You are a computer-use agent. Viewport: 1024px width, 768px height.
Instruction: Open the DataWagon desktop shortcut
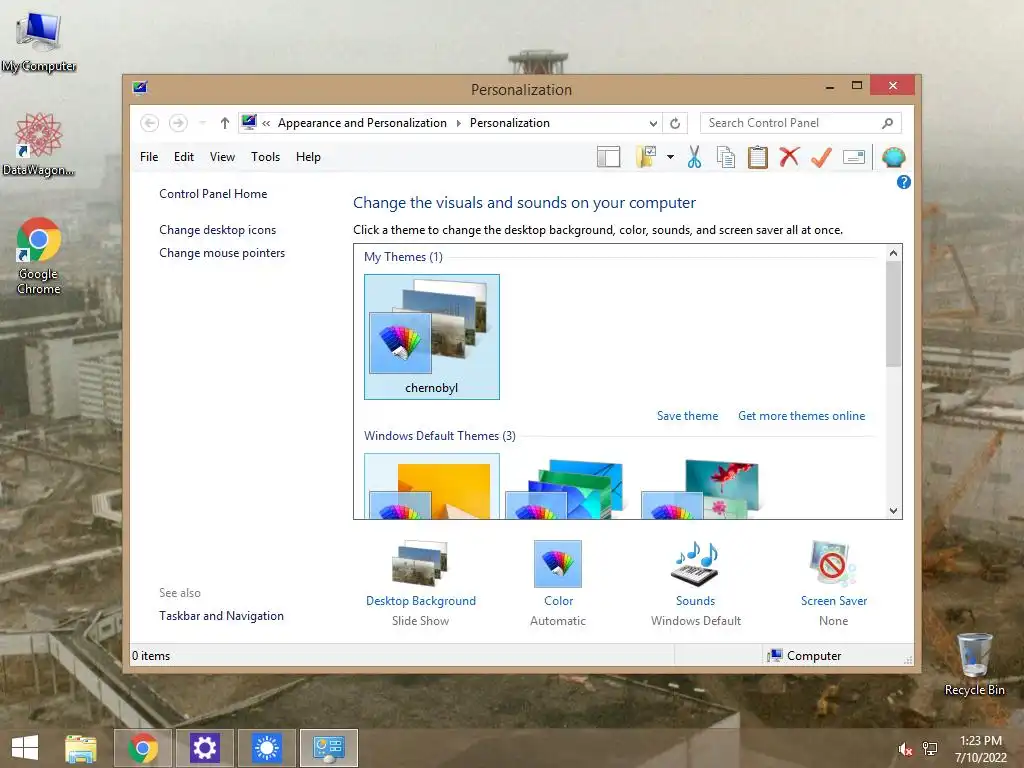pos(39,144)
